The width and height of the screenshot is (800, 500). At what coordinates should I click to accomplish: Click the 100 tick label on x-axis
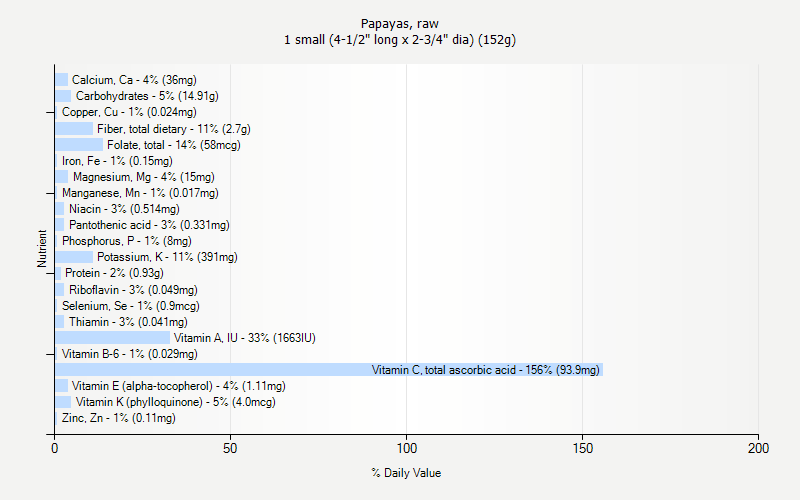pos(406,450)
